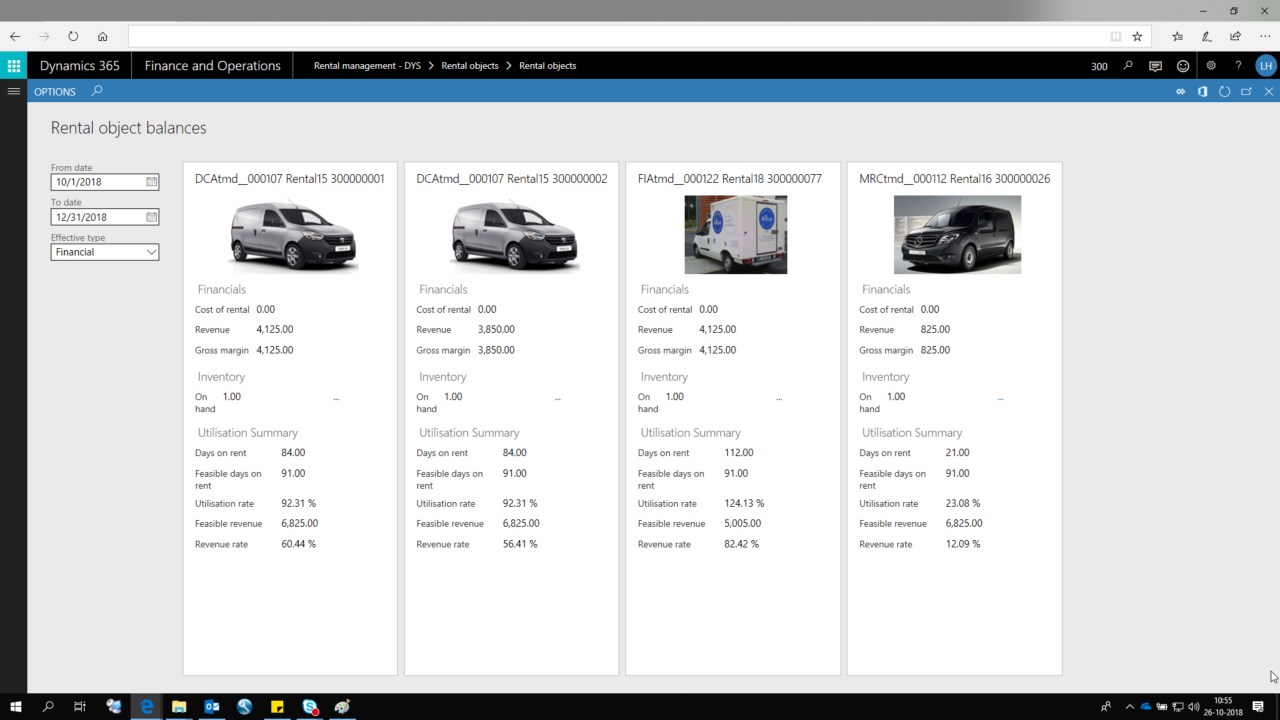
Task: Add web notes with pen icon
Action: [x=1207, y=36]
